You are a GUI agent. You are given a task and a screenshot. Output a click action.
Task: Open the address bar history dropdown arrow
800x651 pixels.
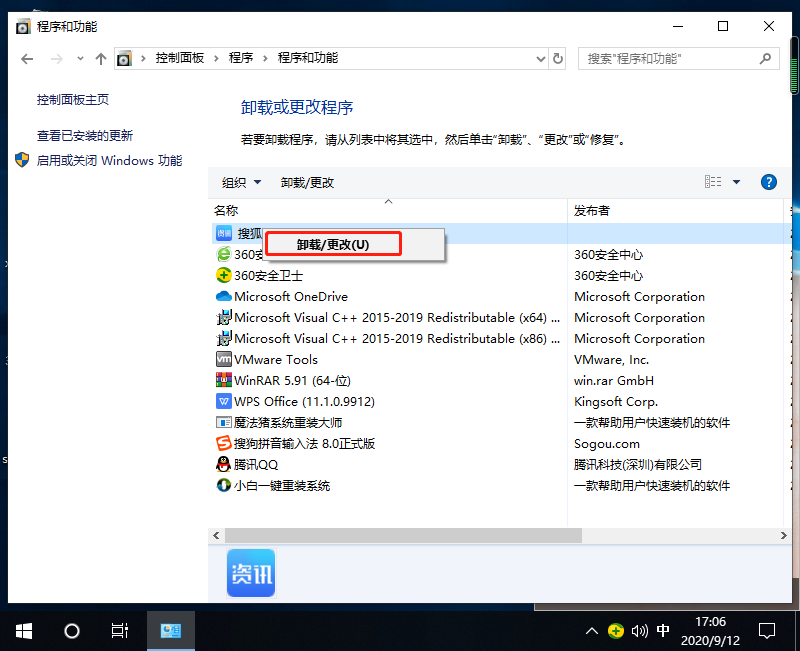540,59
